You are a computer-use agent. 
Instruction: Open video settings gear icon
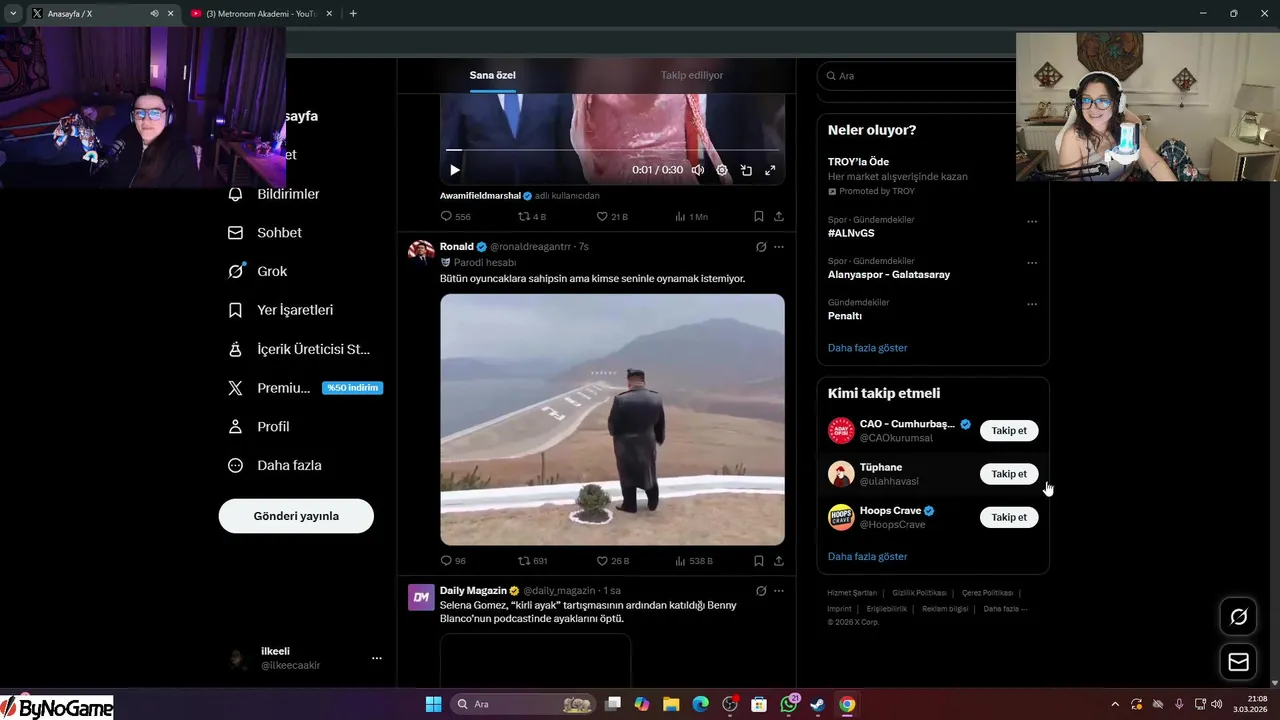(x=722, y=170)
